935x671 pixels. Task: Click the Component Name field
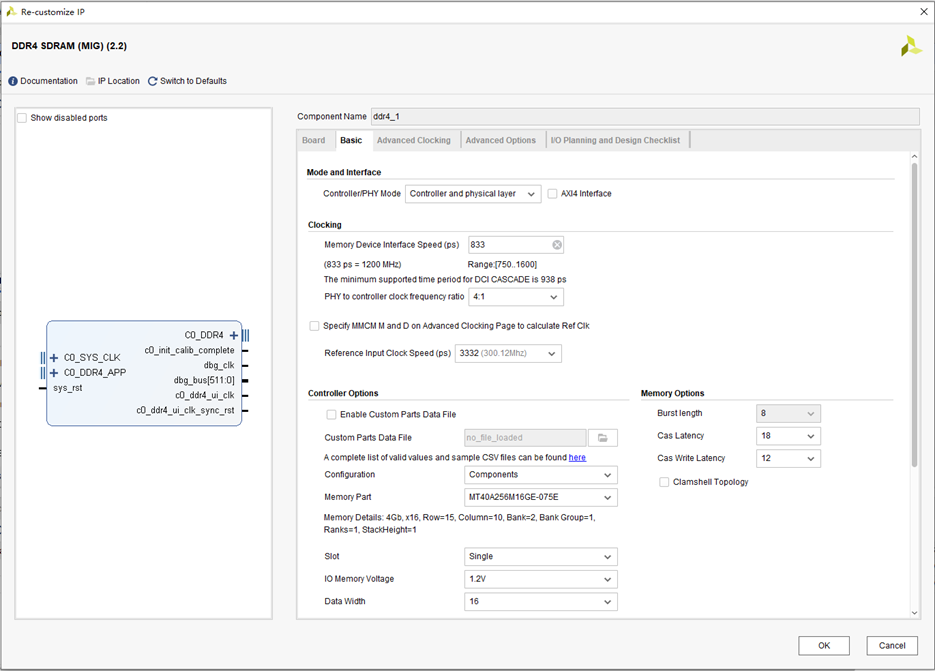click(645, 116)
